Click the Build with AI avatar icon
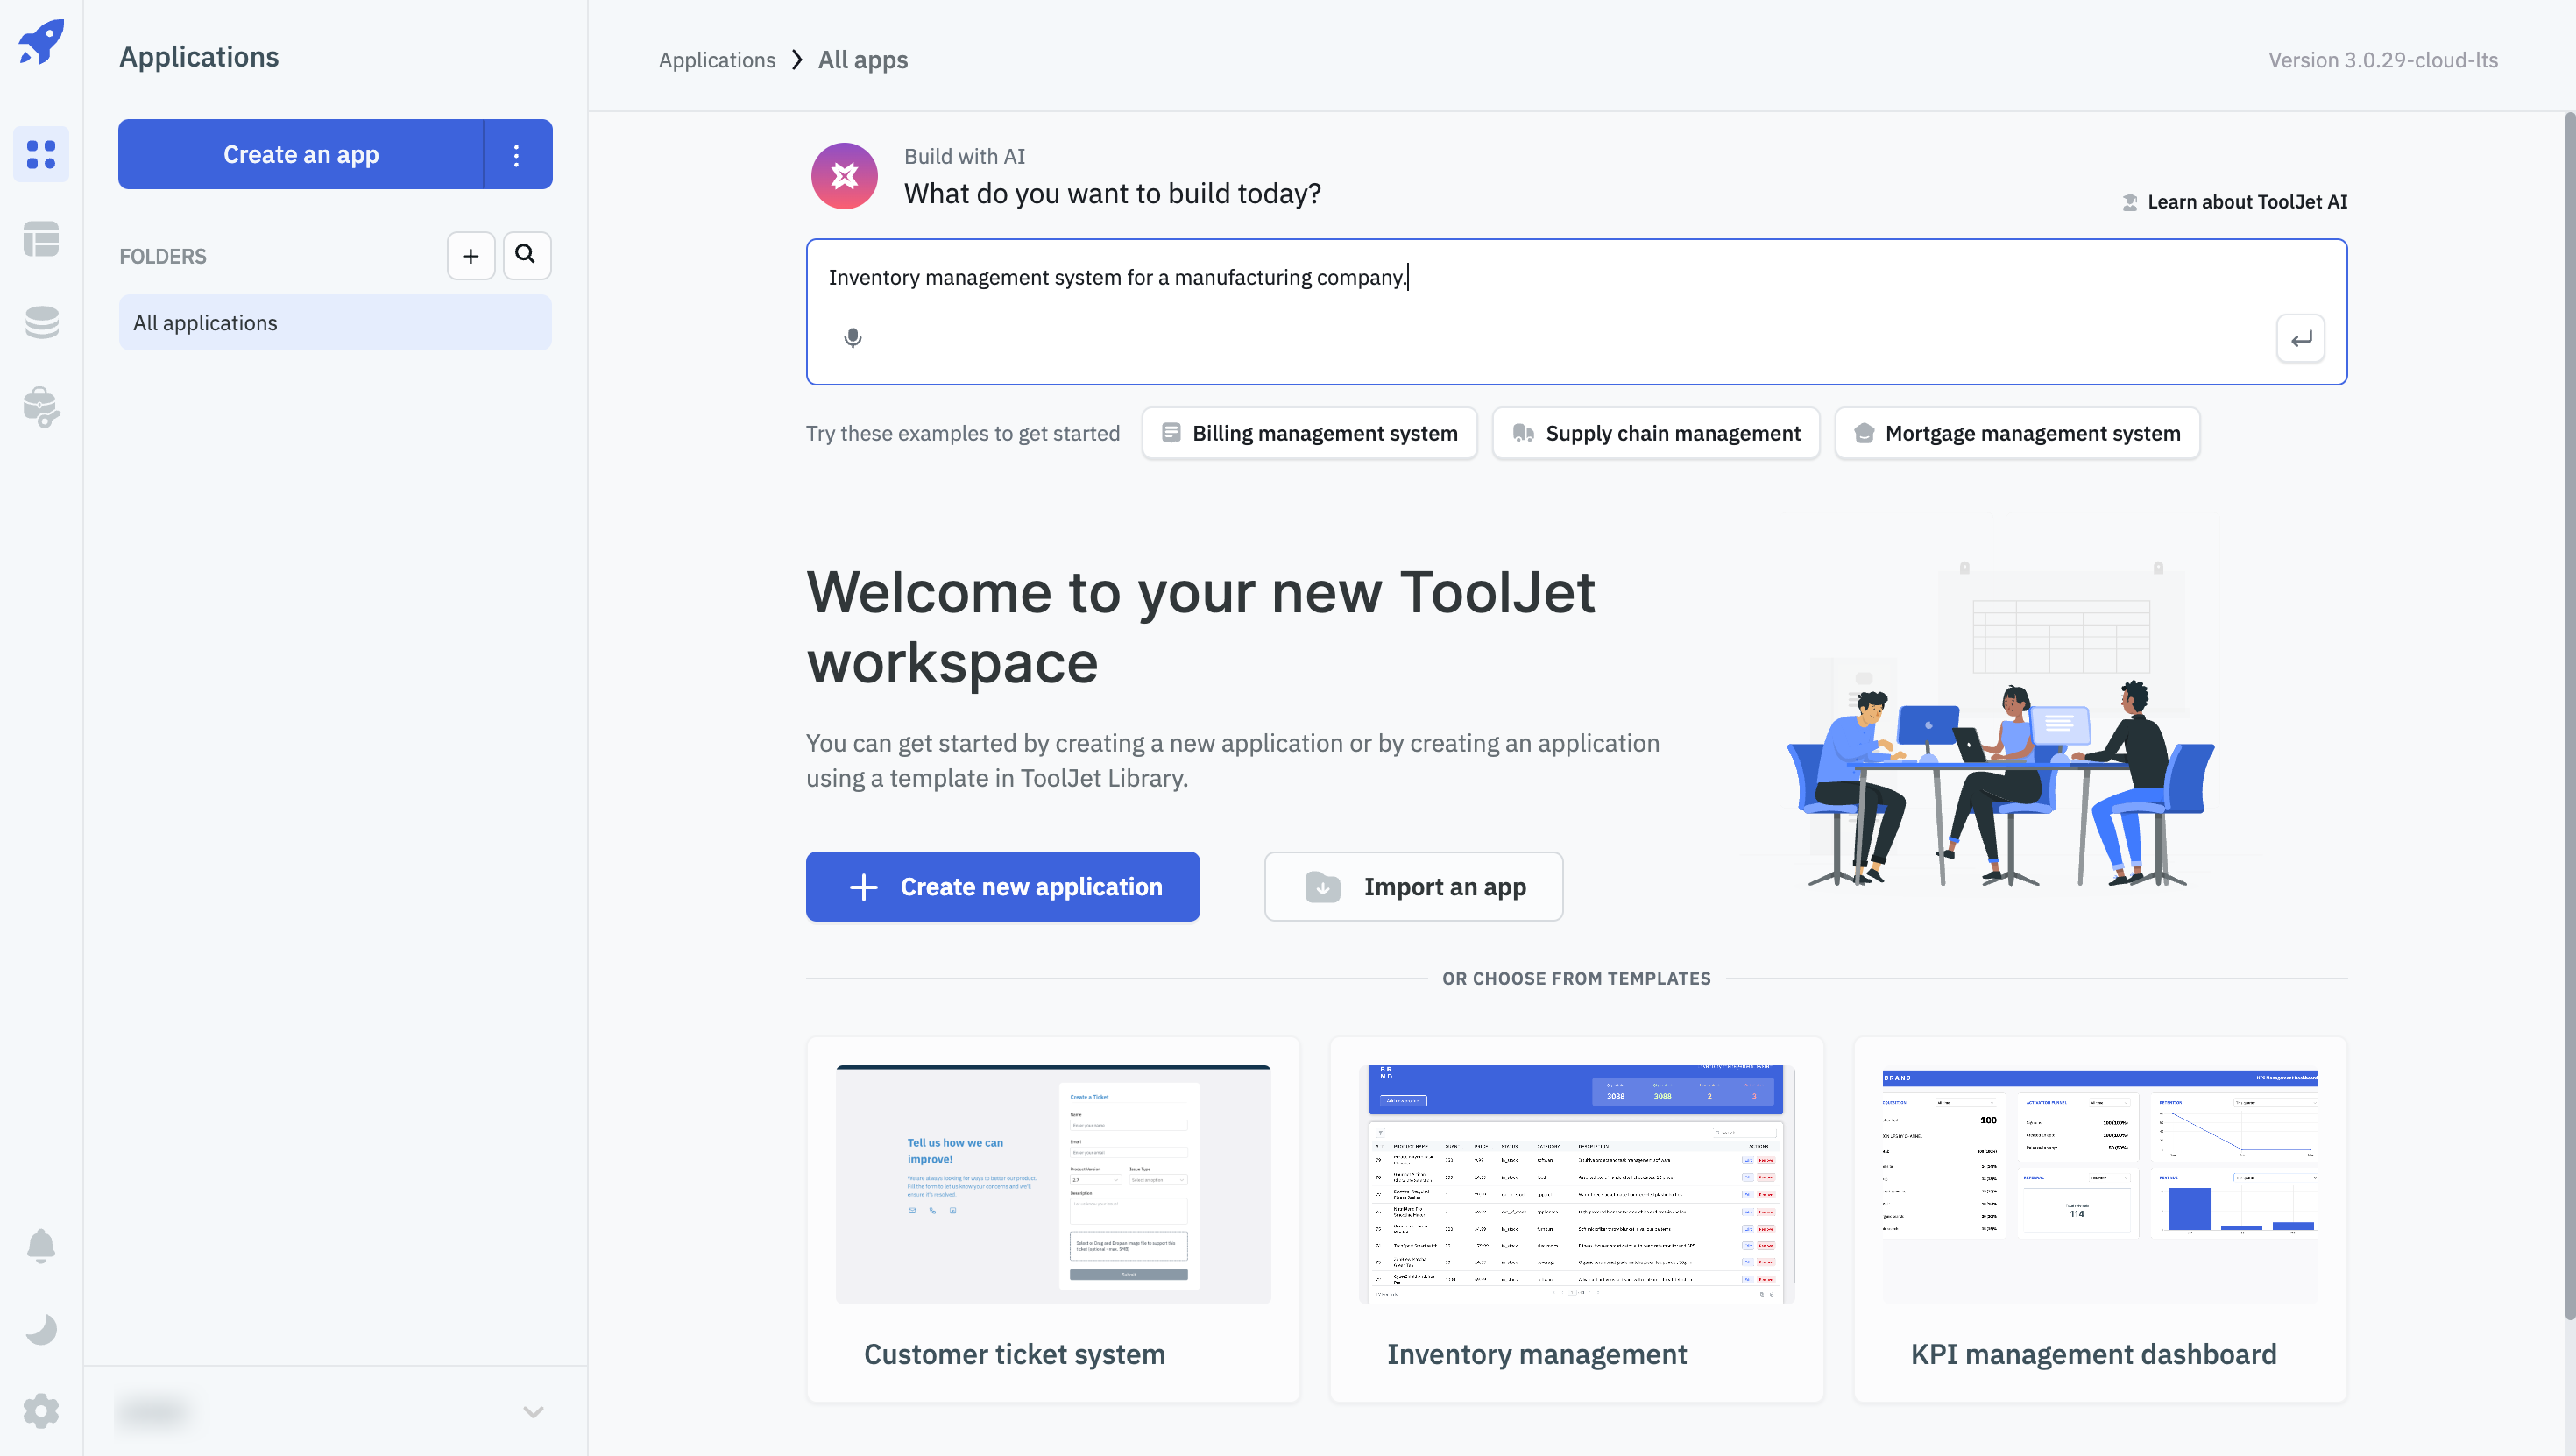Viewport: 2576px width, 1456px height. click(844, 175)
